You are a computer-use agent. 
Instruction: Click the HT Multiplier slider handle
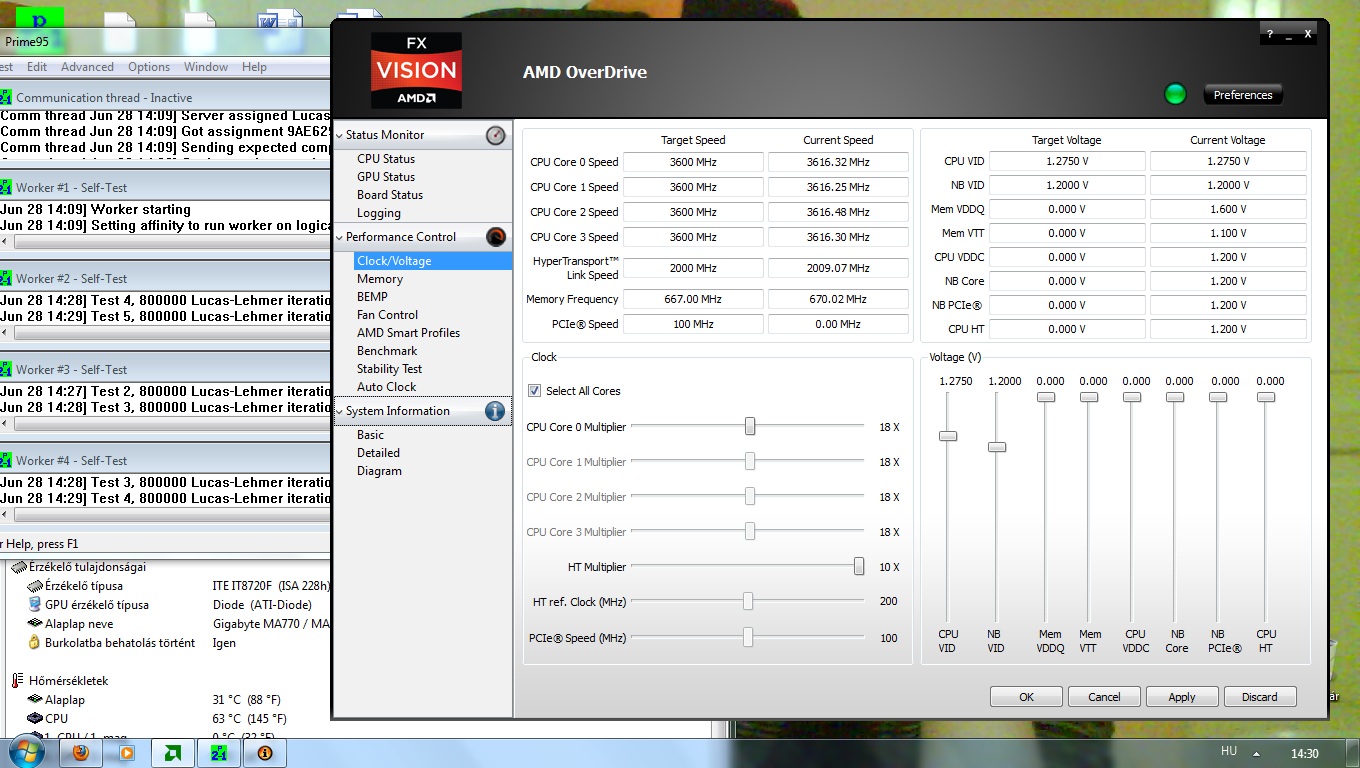click(859, 566)
